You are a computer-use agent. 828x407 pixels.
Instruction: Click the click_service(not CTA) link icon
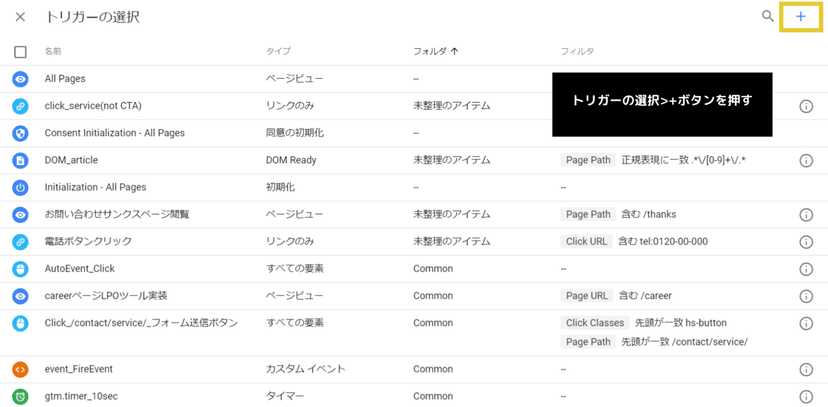pyautogui.click(x=20, y=106)
